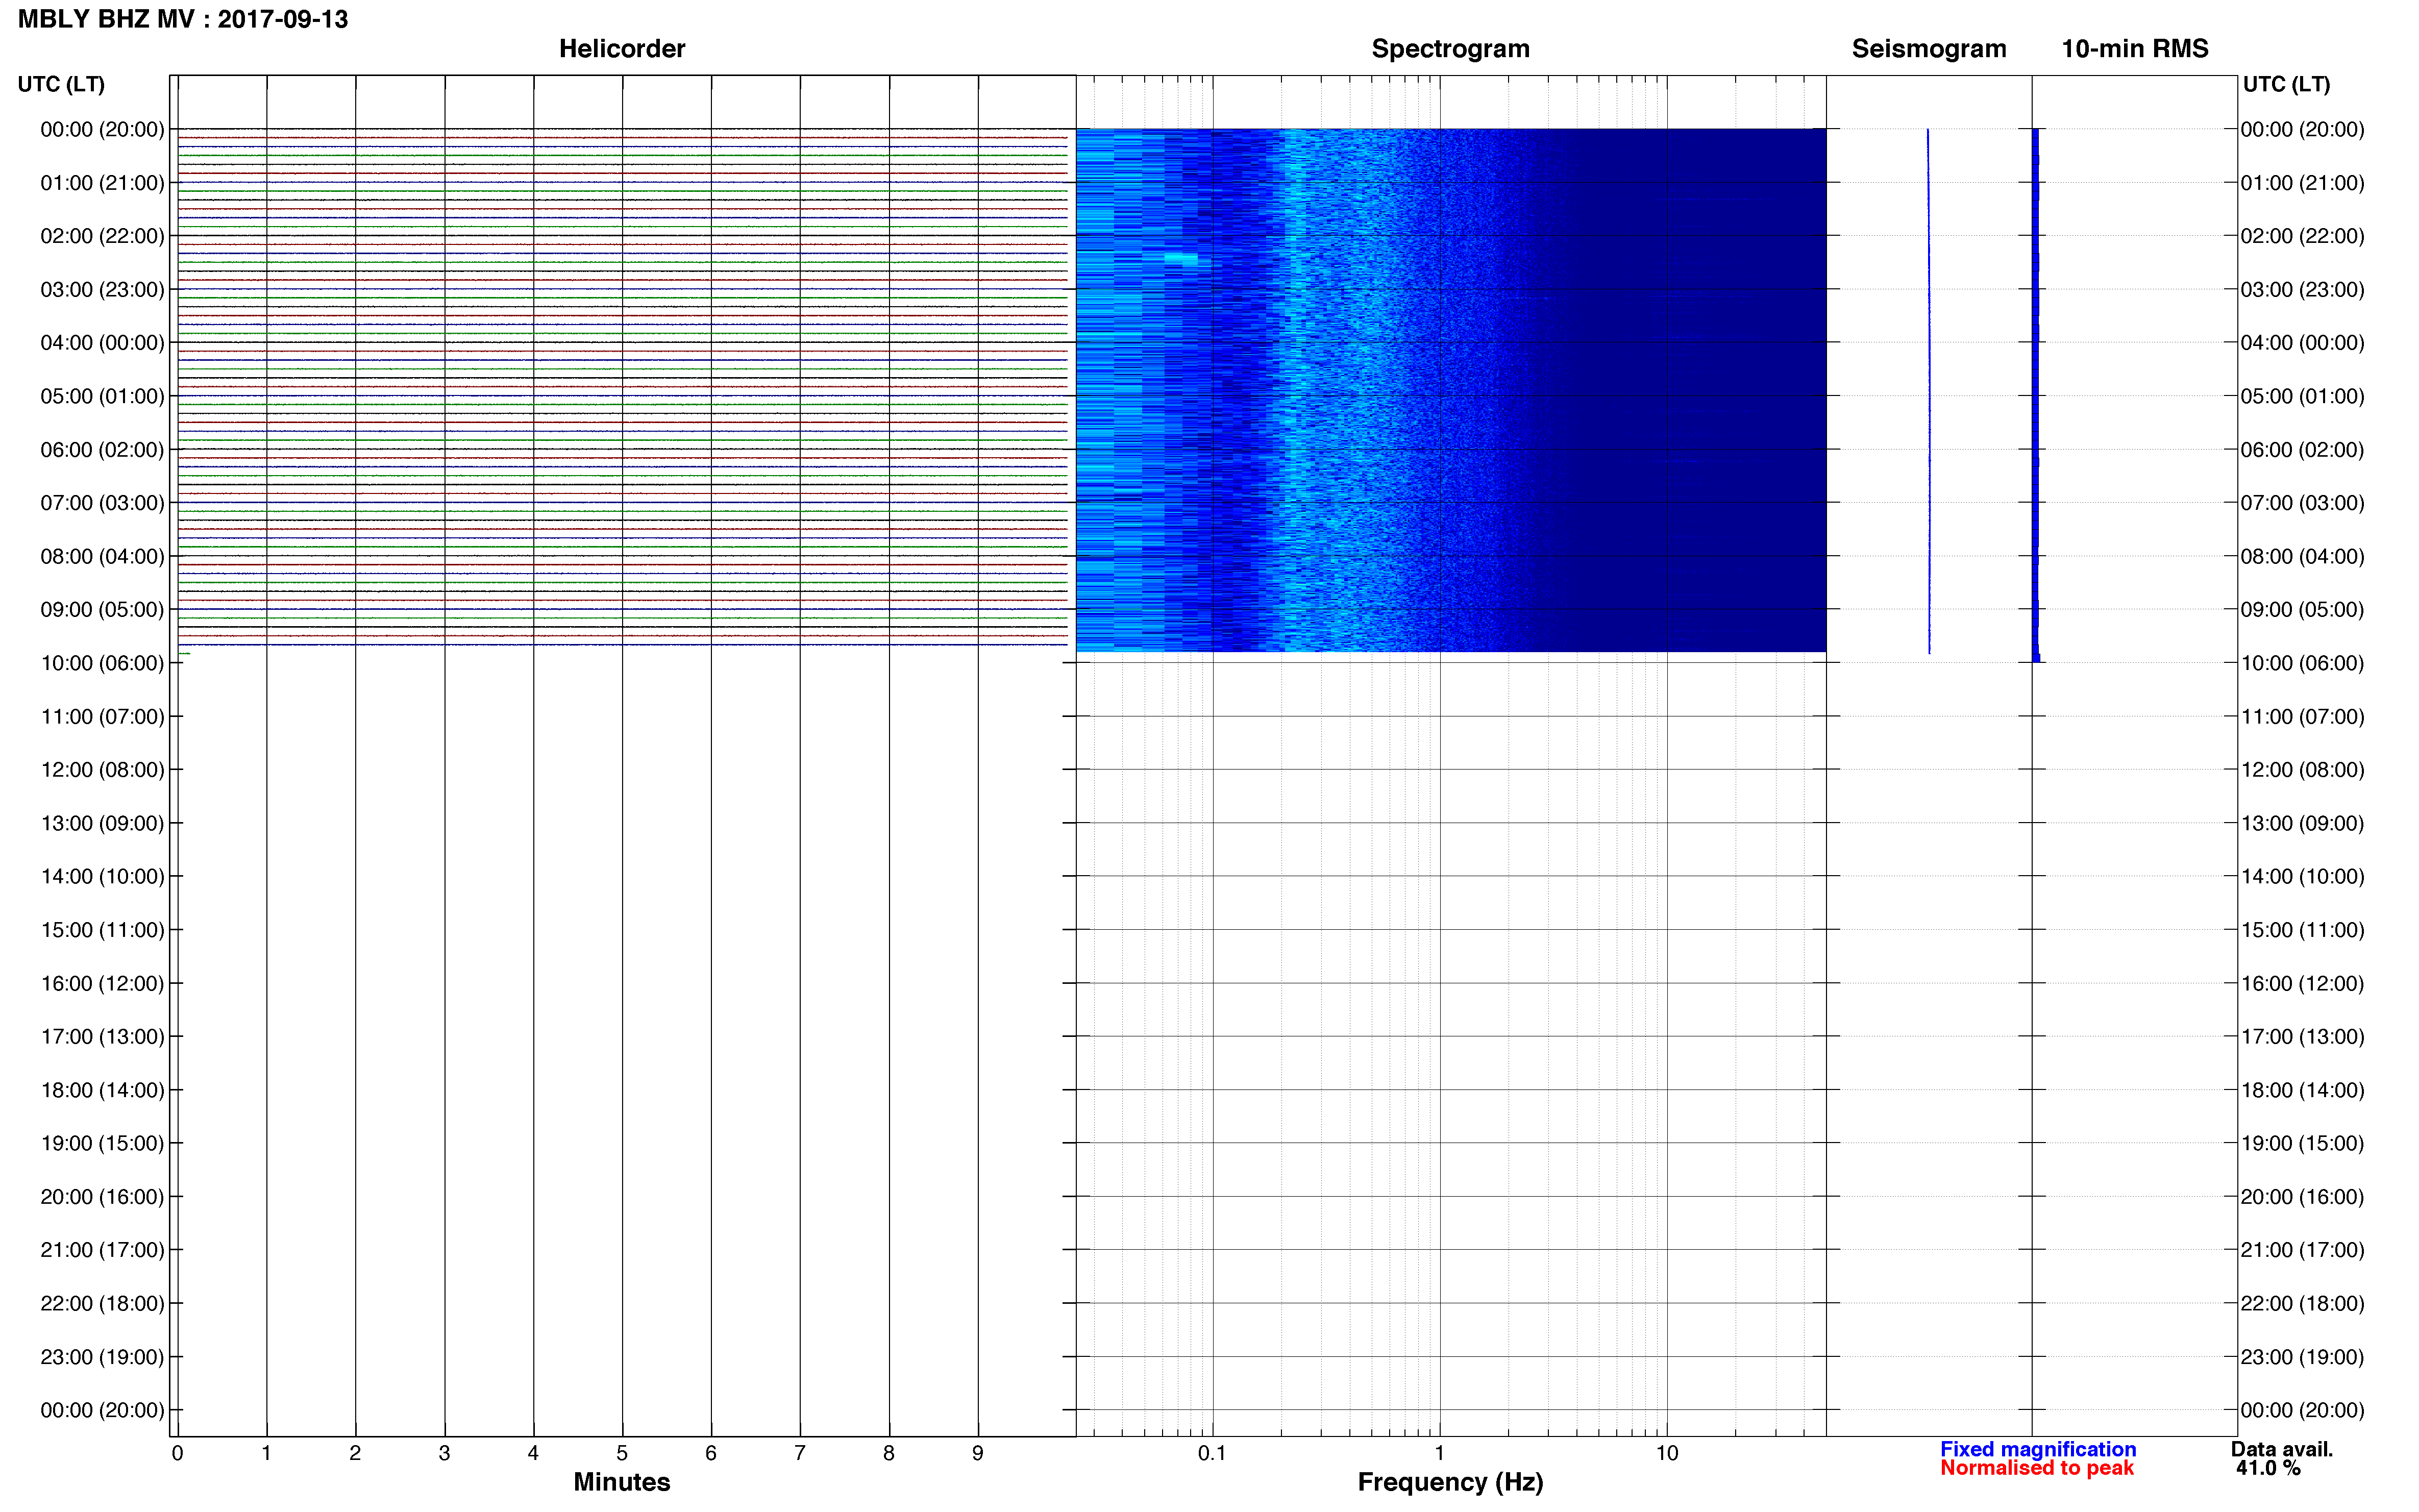Click "15:00 (11:00)" on the left time axis
2419x1512 pixels.
click(x=102, y=930)
